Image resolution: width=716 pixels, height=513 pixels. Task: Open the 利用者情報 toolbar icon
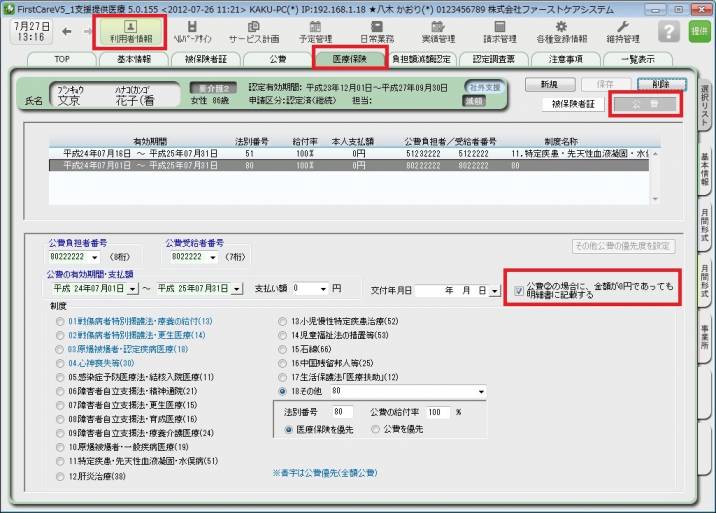(x=129, y=31)
